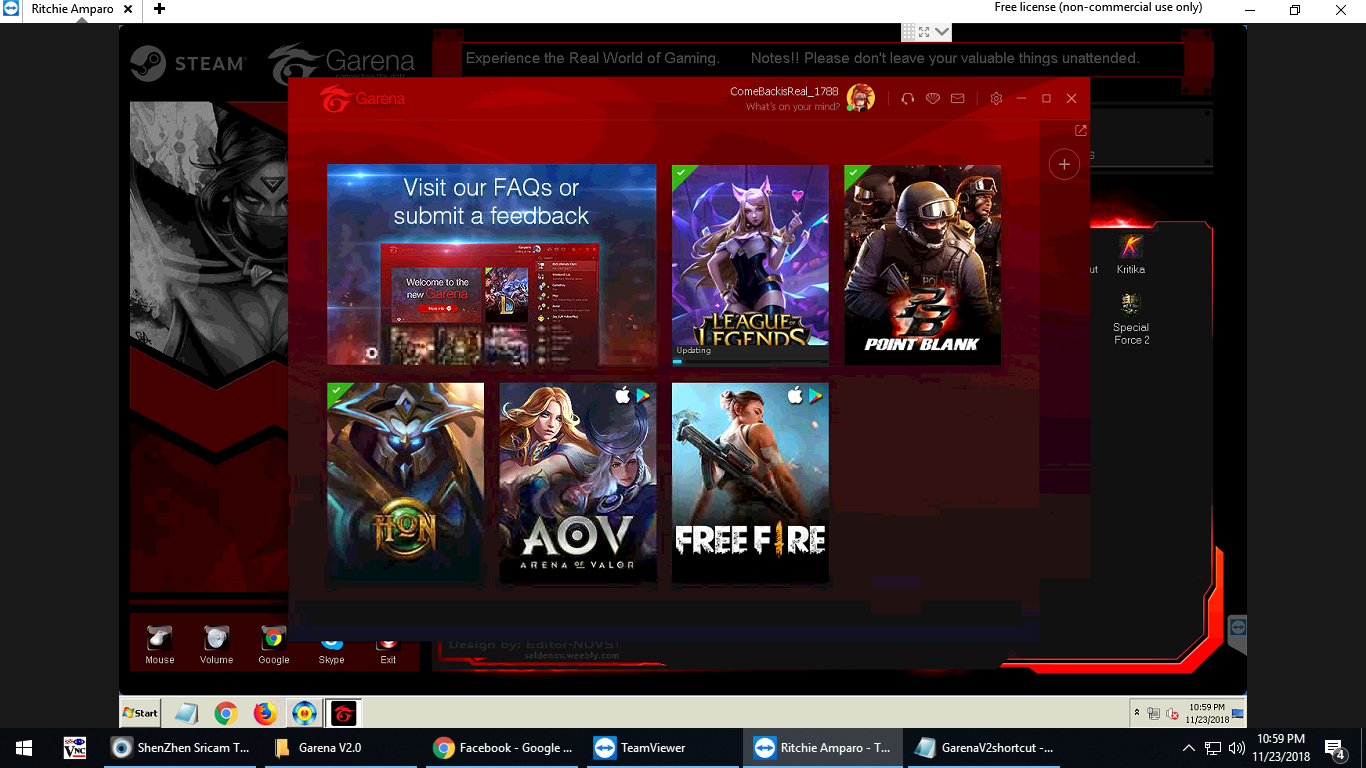Click the Exit launcher icon
This screenshot has height=768, width=1366.
[388, 650]
